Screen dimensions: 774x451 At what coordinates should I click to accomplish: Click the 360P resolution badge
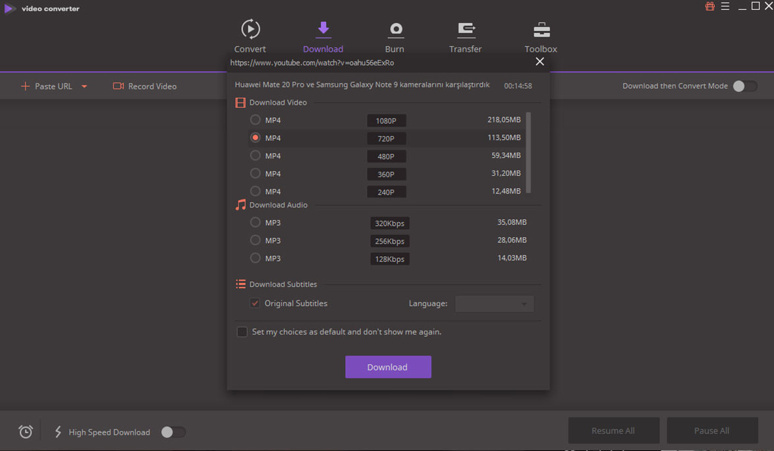click(387, 174)
